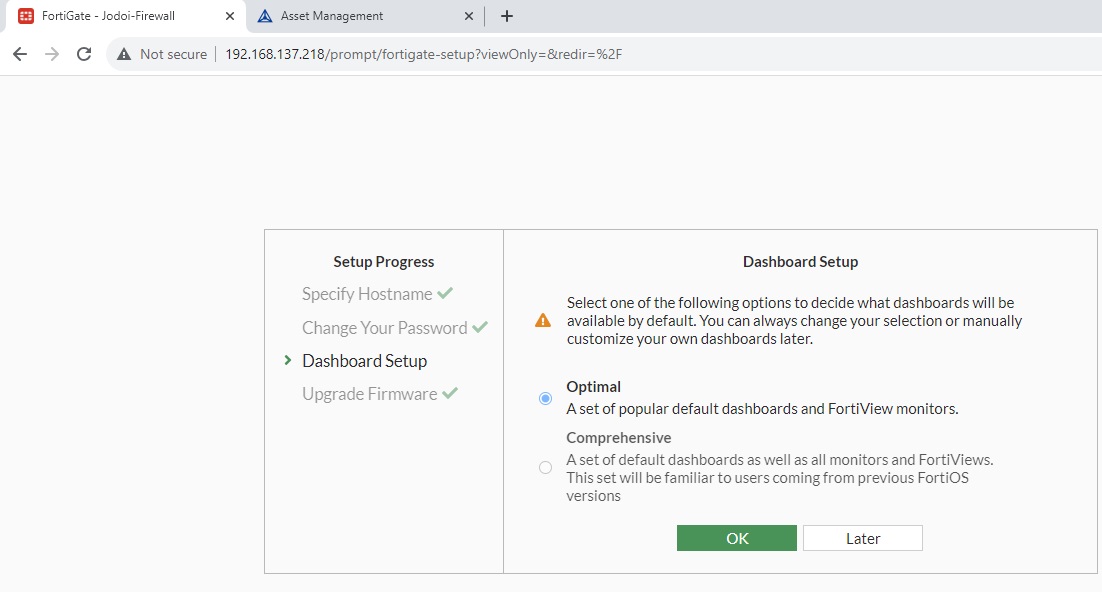Close the FortiGate Jodoi-Firewall tab
Viewport: 1102px width, 592px height.
[x=230, y=16]
